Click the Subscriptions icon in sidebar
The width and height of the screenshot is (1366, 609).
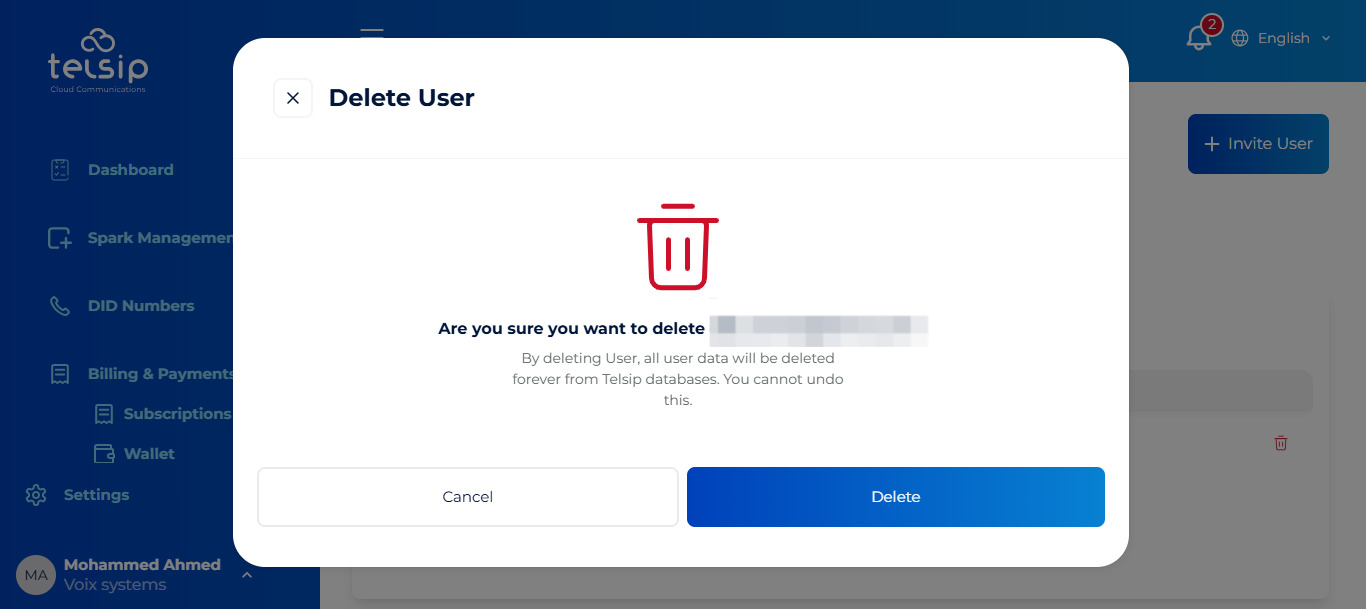pyautogui.click(x=104, y=414)
